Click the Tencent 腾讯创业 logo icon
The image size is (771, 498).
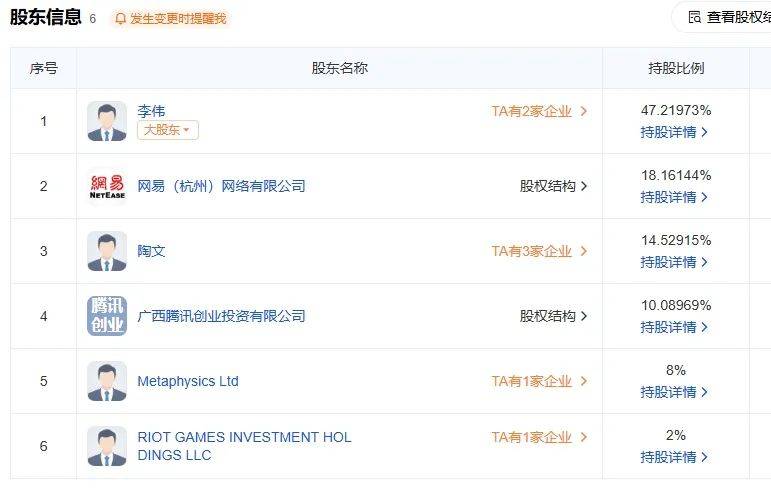coord(107,316)
